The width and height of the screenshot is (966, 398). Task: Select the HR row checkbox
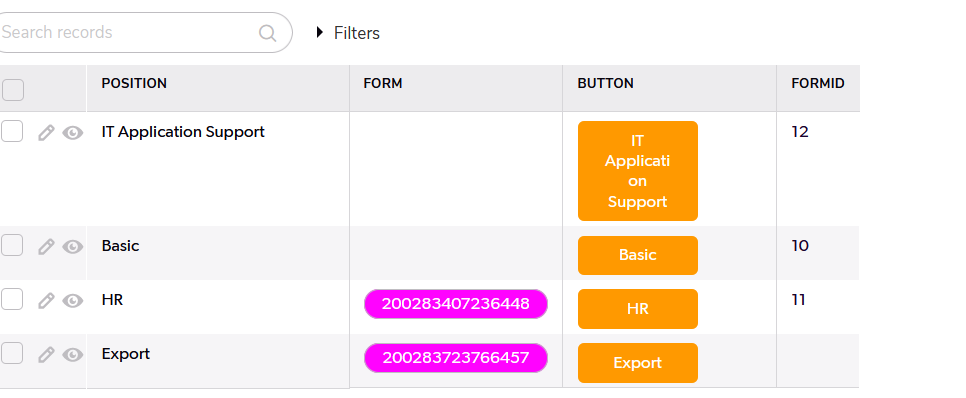coord(12,299)
